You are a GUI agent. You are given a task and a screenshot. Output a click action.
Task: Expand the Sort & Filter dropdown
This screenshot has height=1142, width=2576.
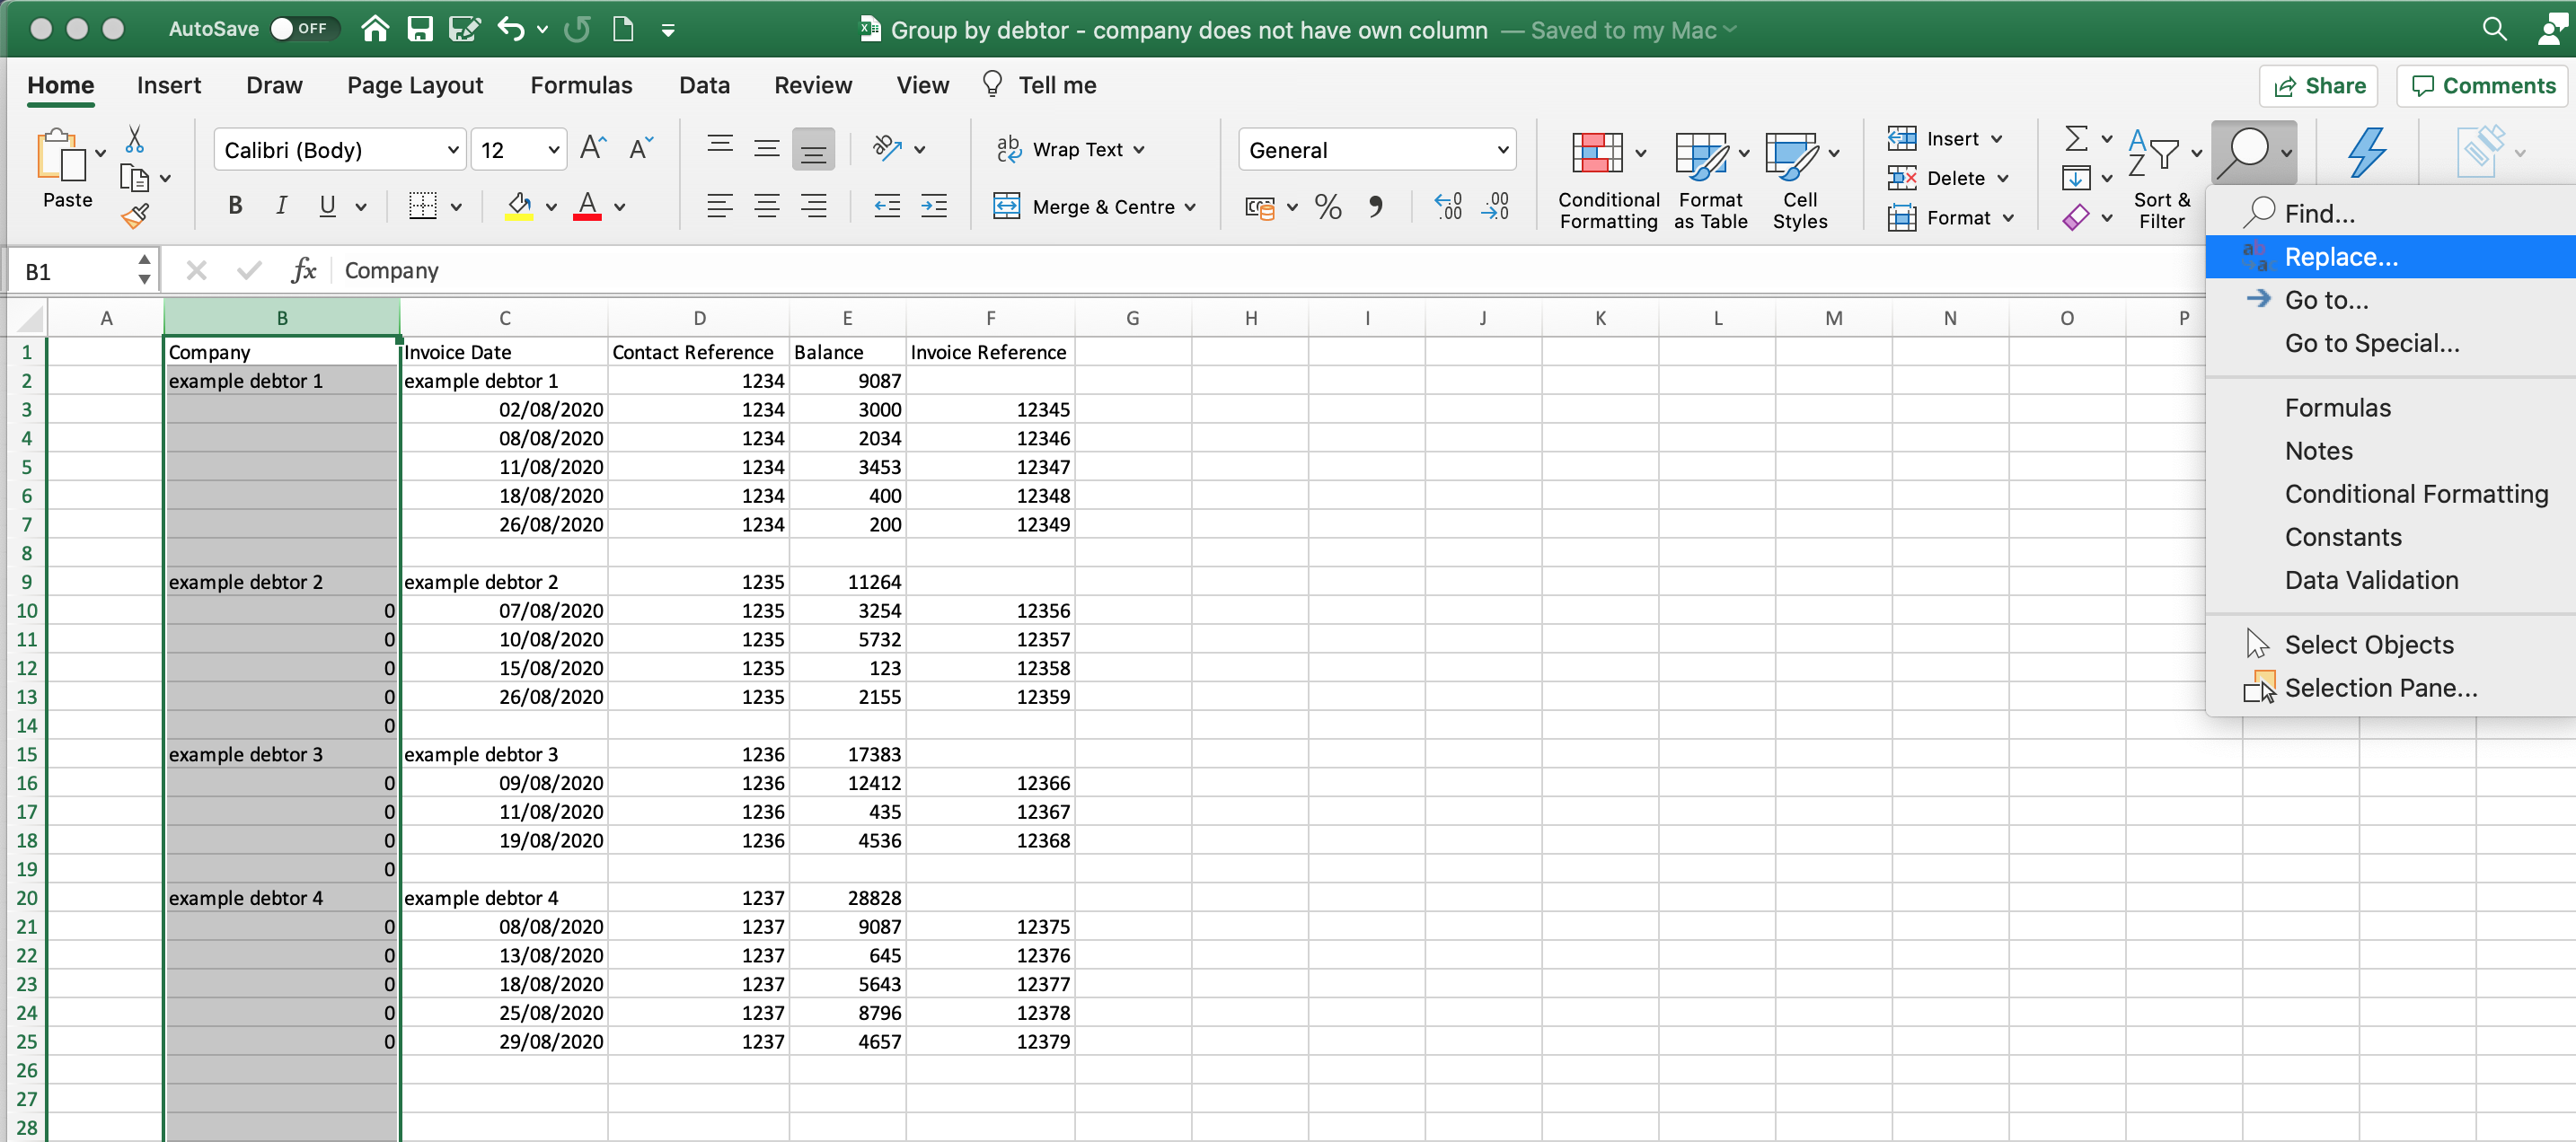[2196, 153]
